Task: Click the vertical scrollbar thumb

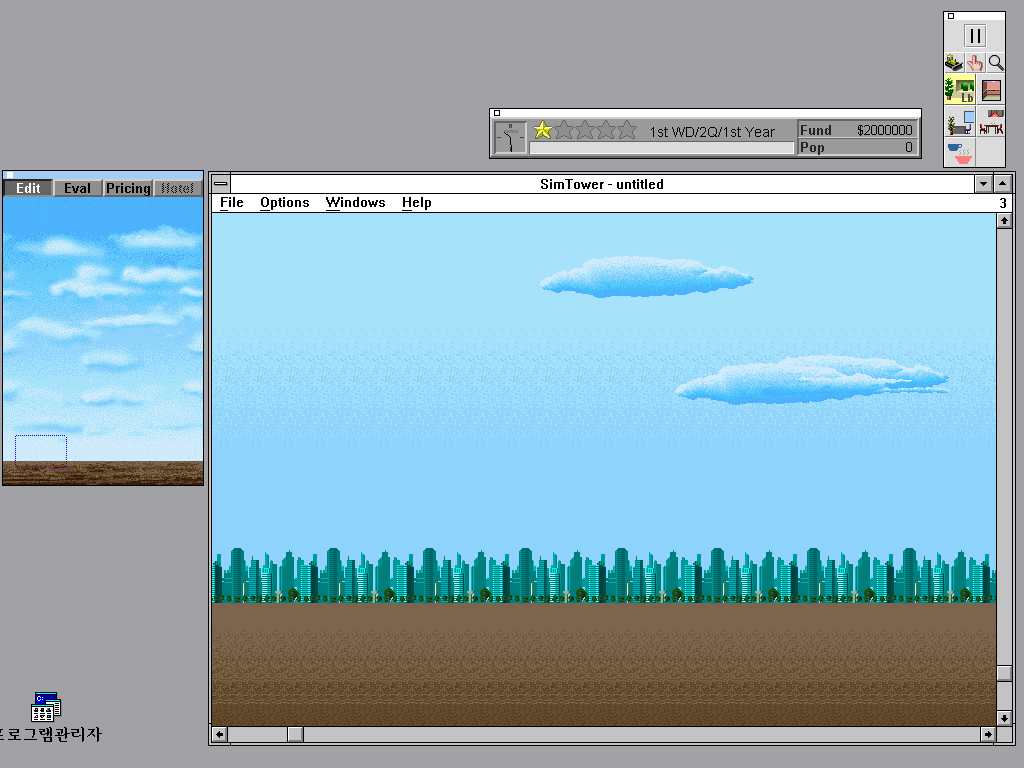Action: click(x=1004, y=673)
